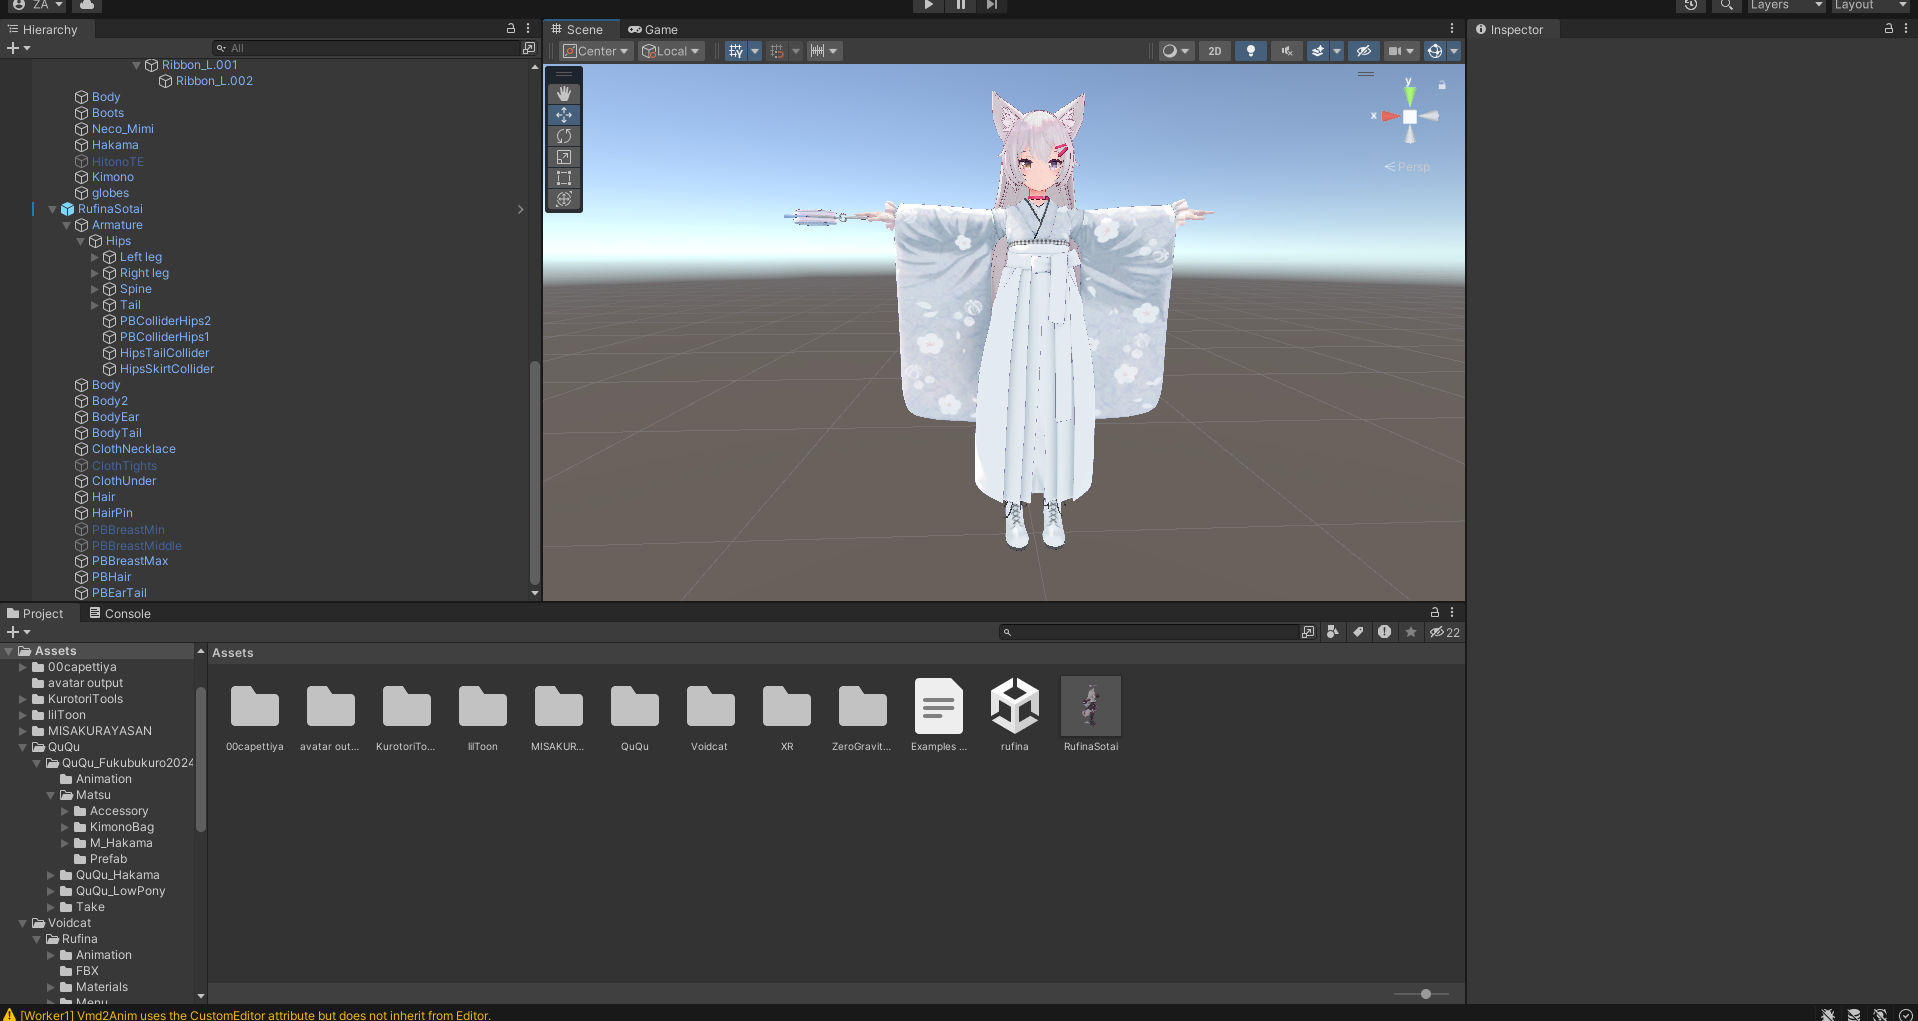Switch to the Game tab
The image size is (1918, 1021).
pyautogui.click(x=654, y=30)
